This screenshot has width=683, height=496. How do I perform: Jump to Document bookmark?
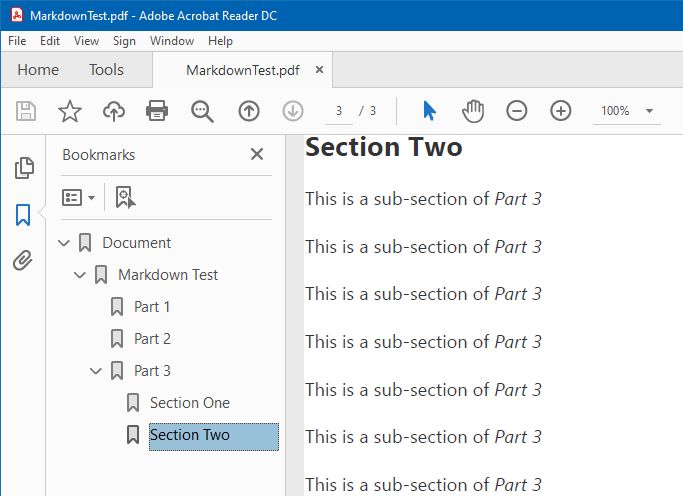(136, 243)
